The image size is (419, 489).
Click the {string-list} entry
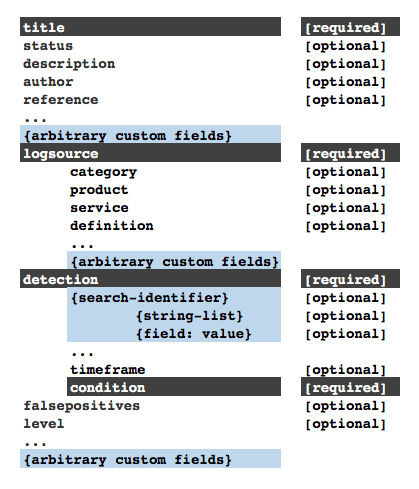coord(189,316)
